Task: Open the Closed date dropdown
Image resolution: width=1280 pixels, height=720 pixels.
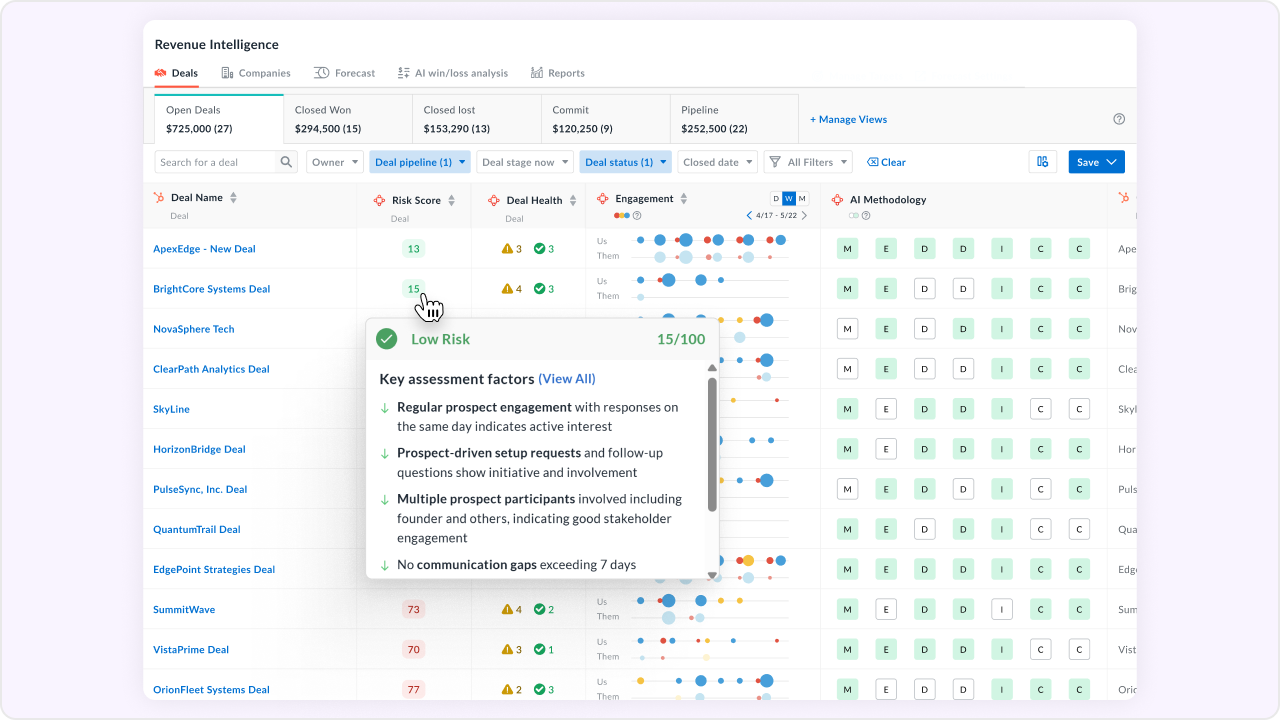Action: coord(718,162)
